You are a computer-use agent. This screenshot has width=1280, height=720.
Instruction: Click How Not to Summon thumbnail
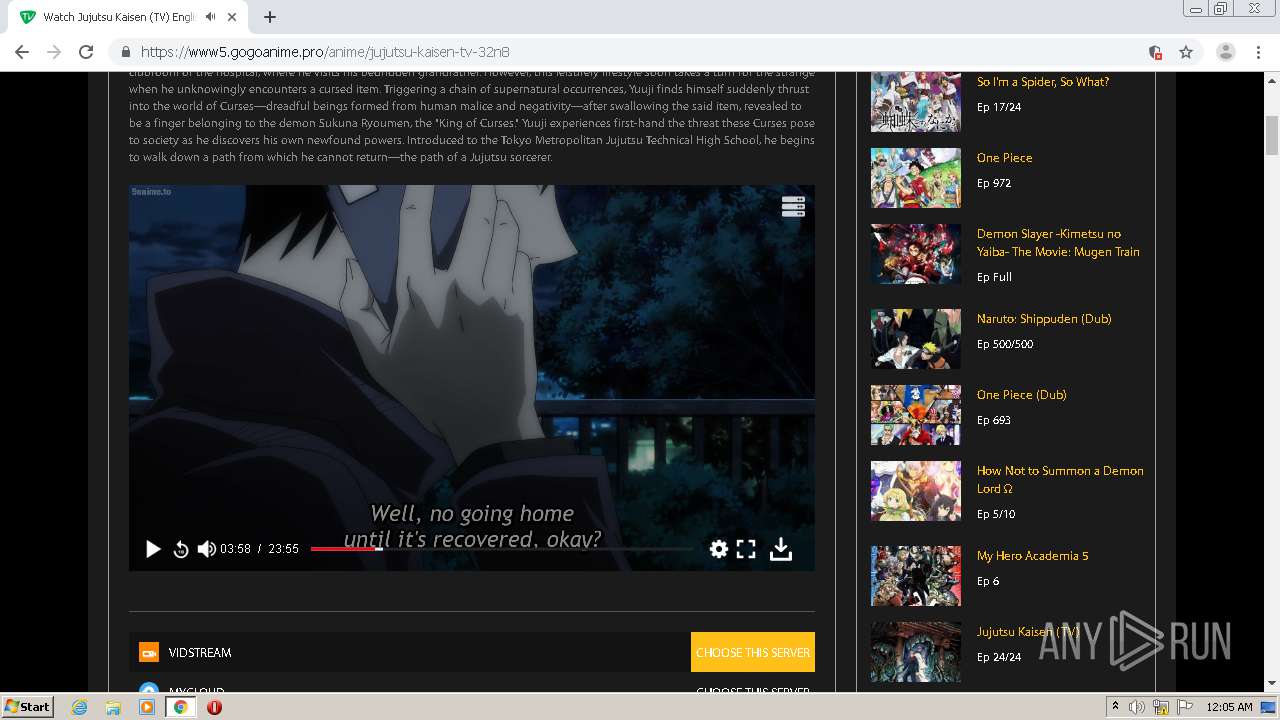point(915,491)
